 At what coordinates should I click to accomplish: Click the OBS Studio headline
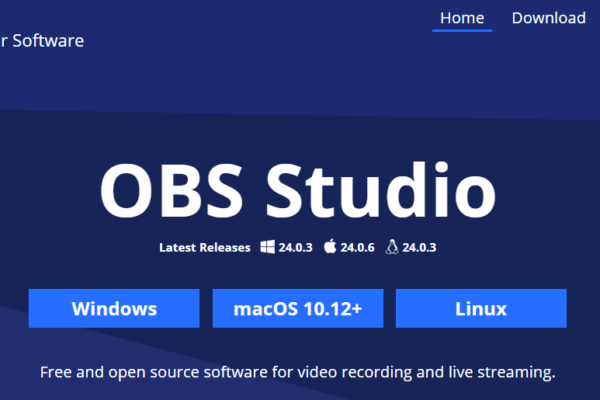298,190
